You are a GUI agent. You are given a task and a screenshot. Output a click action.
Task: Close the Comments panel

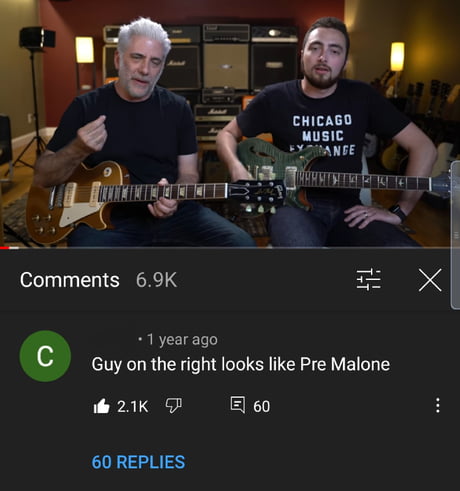pyautogui.click(x=430, y=280)
